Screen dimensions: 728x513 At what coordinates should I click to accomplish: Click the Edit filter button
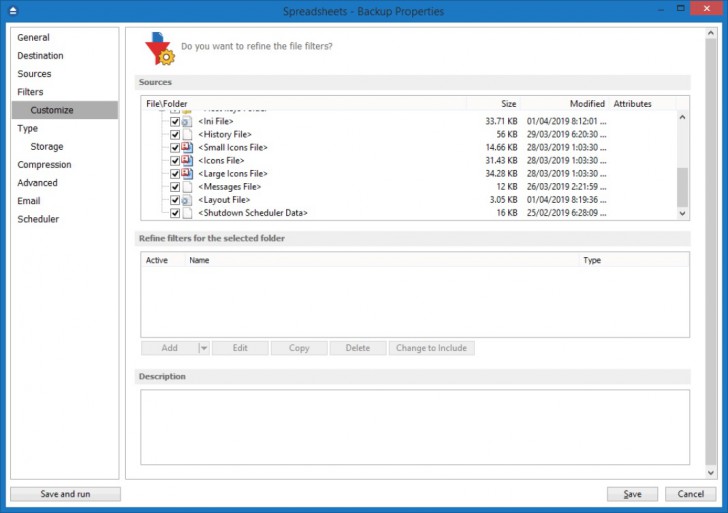coord(240,348)
